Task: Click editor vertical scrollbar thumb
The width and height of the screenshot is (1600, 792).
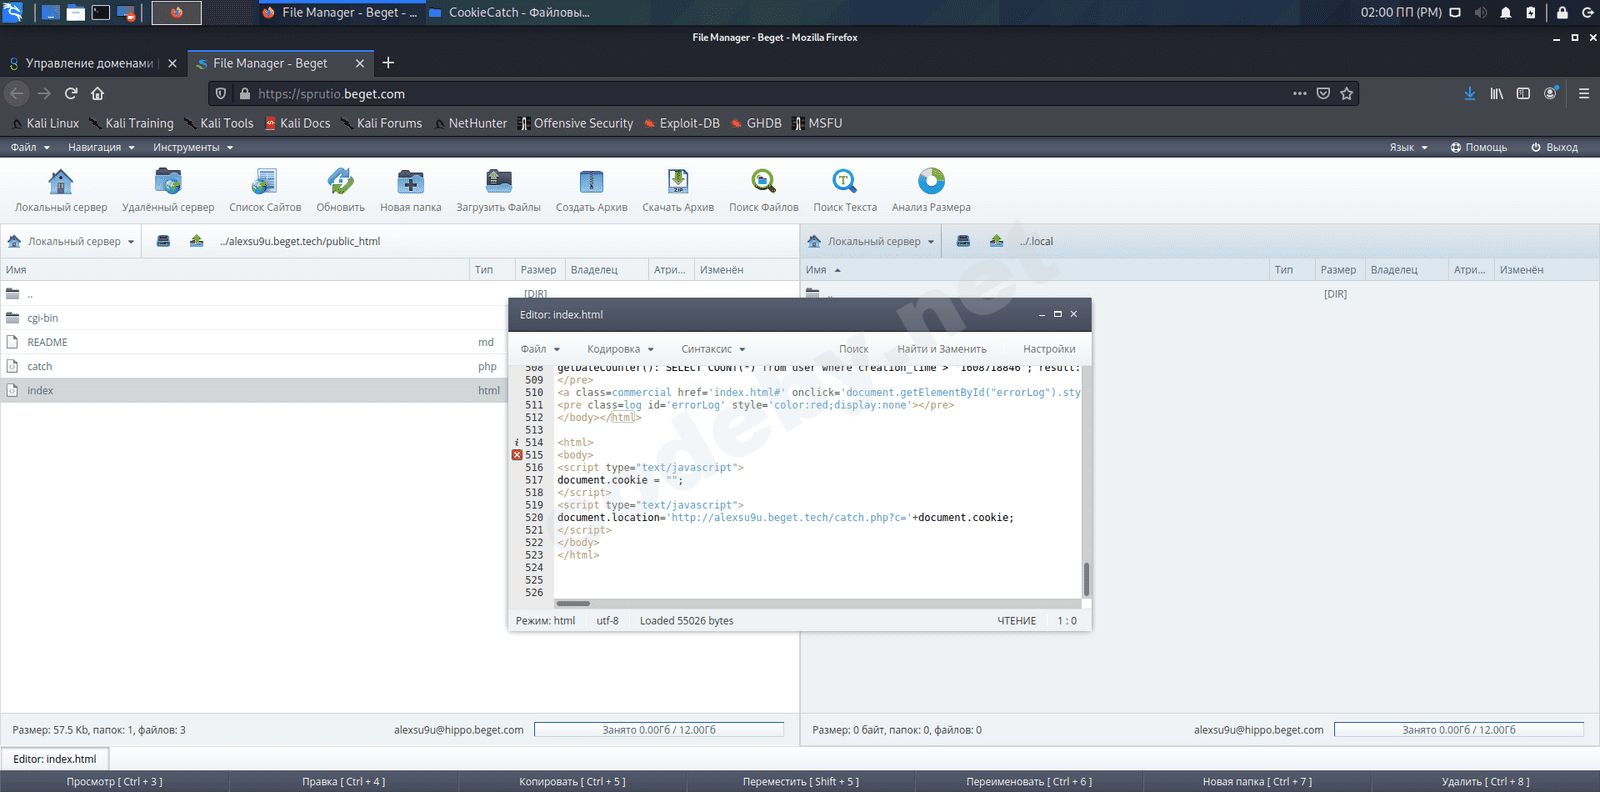Action: tap(1086, 579)
